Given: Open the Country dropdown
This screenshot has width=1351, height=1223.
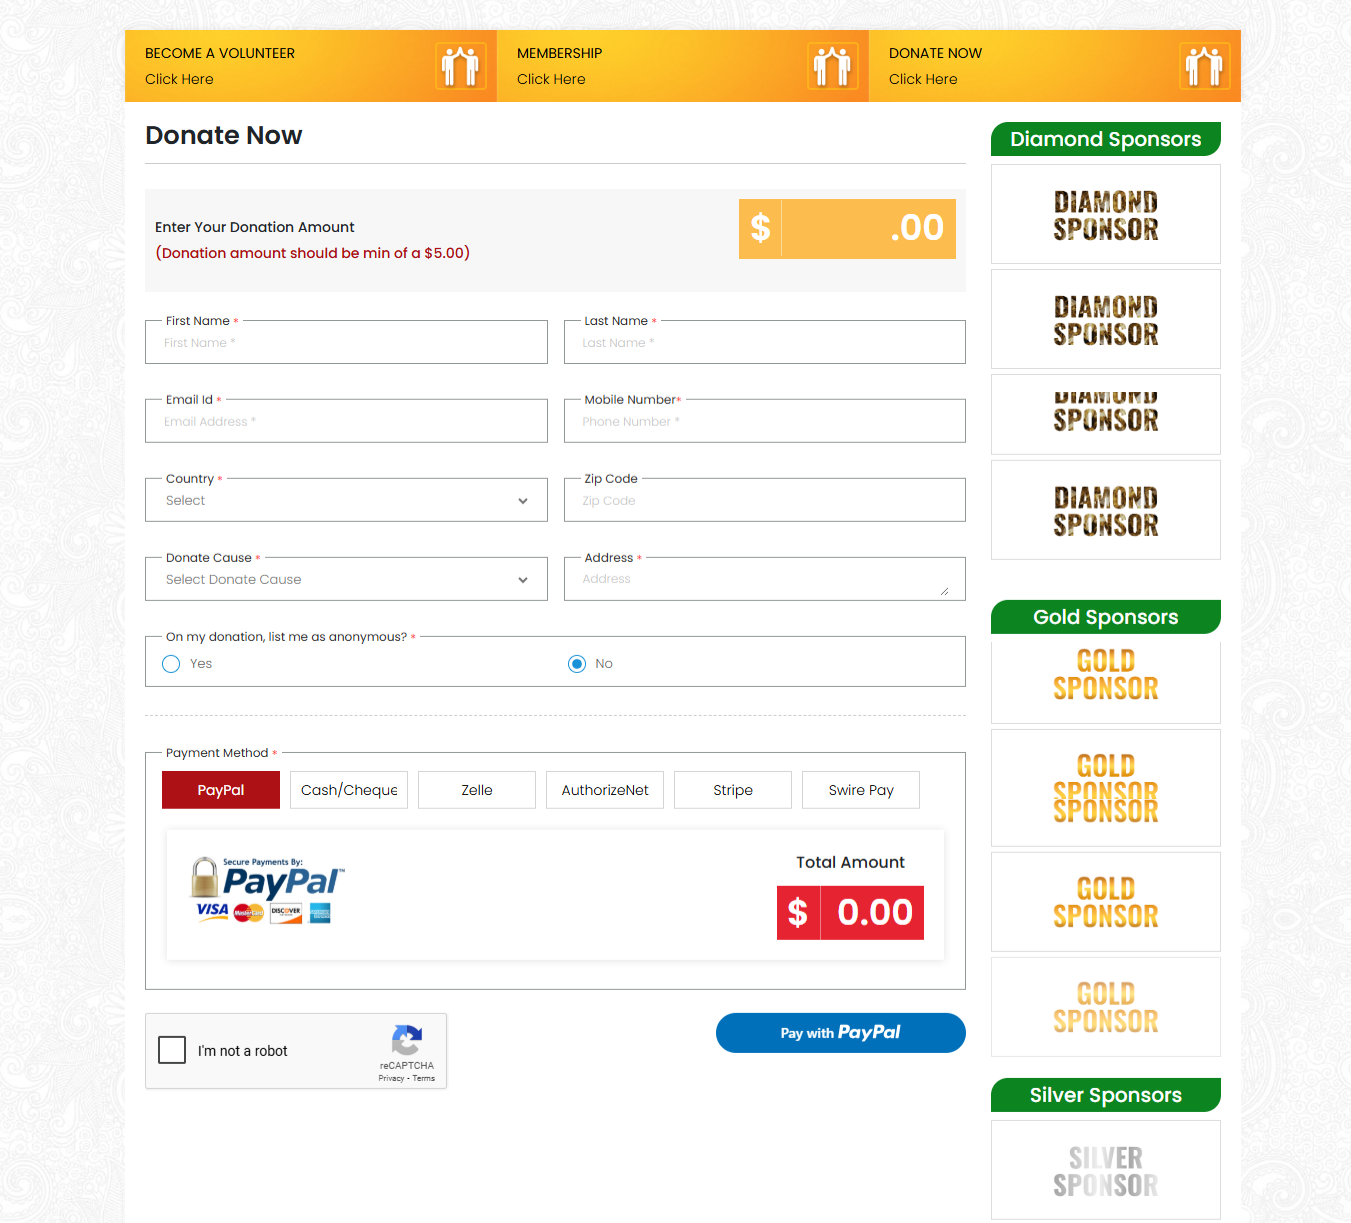Looking at the screenshot, I should click(346, 500).
